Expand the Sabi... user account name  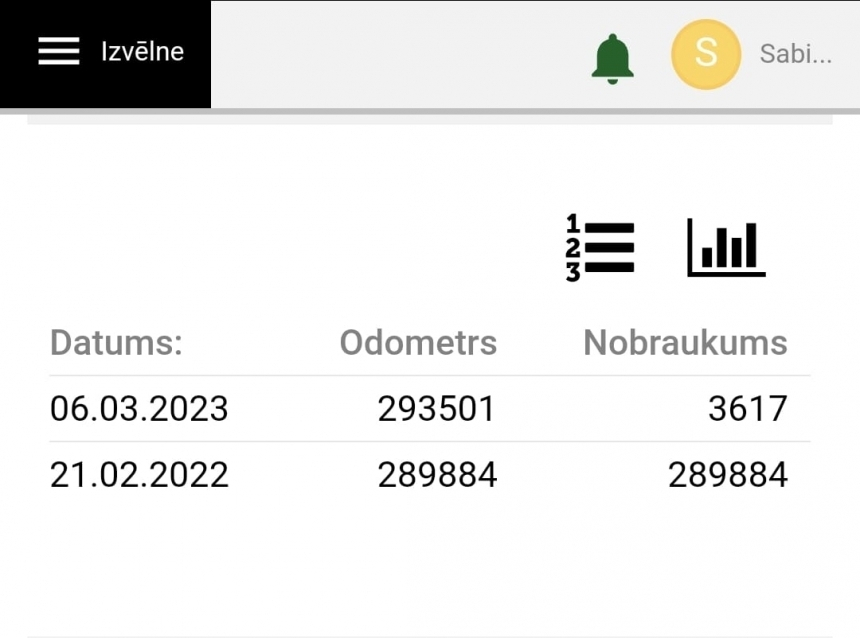point(795,54)
